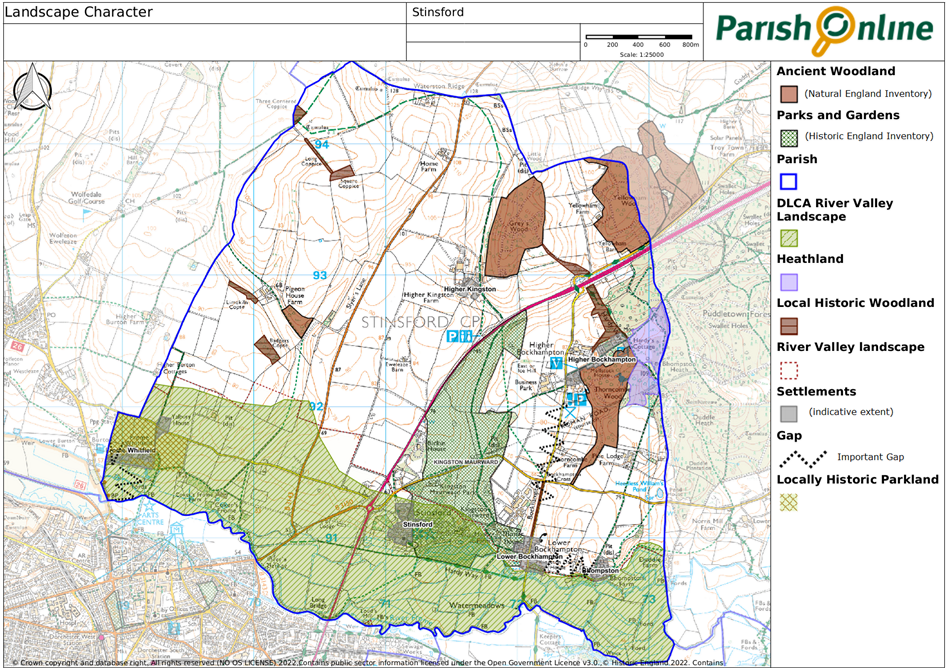Click the scale bar in the header

638,37
